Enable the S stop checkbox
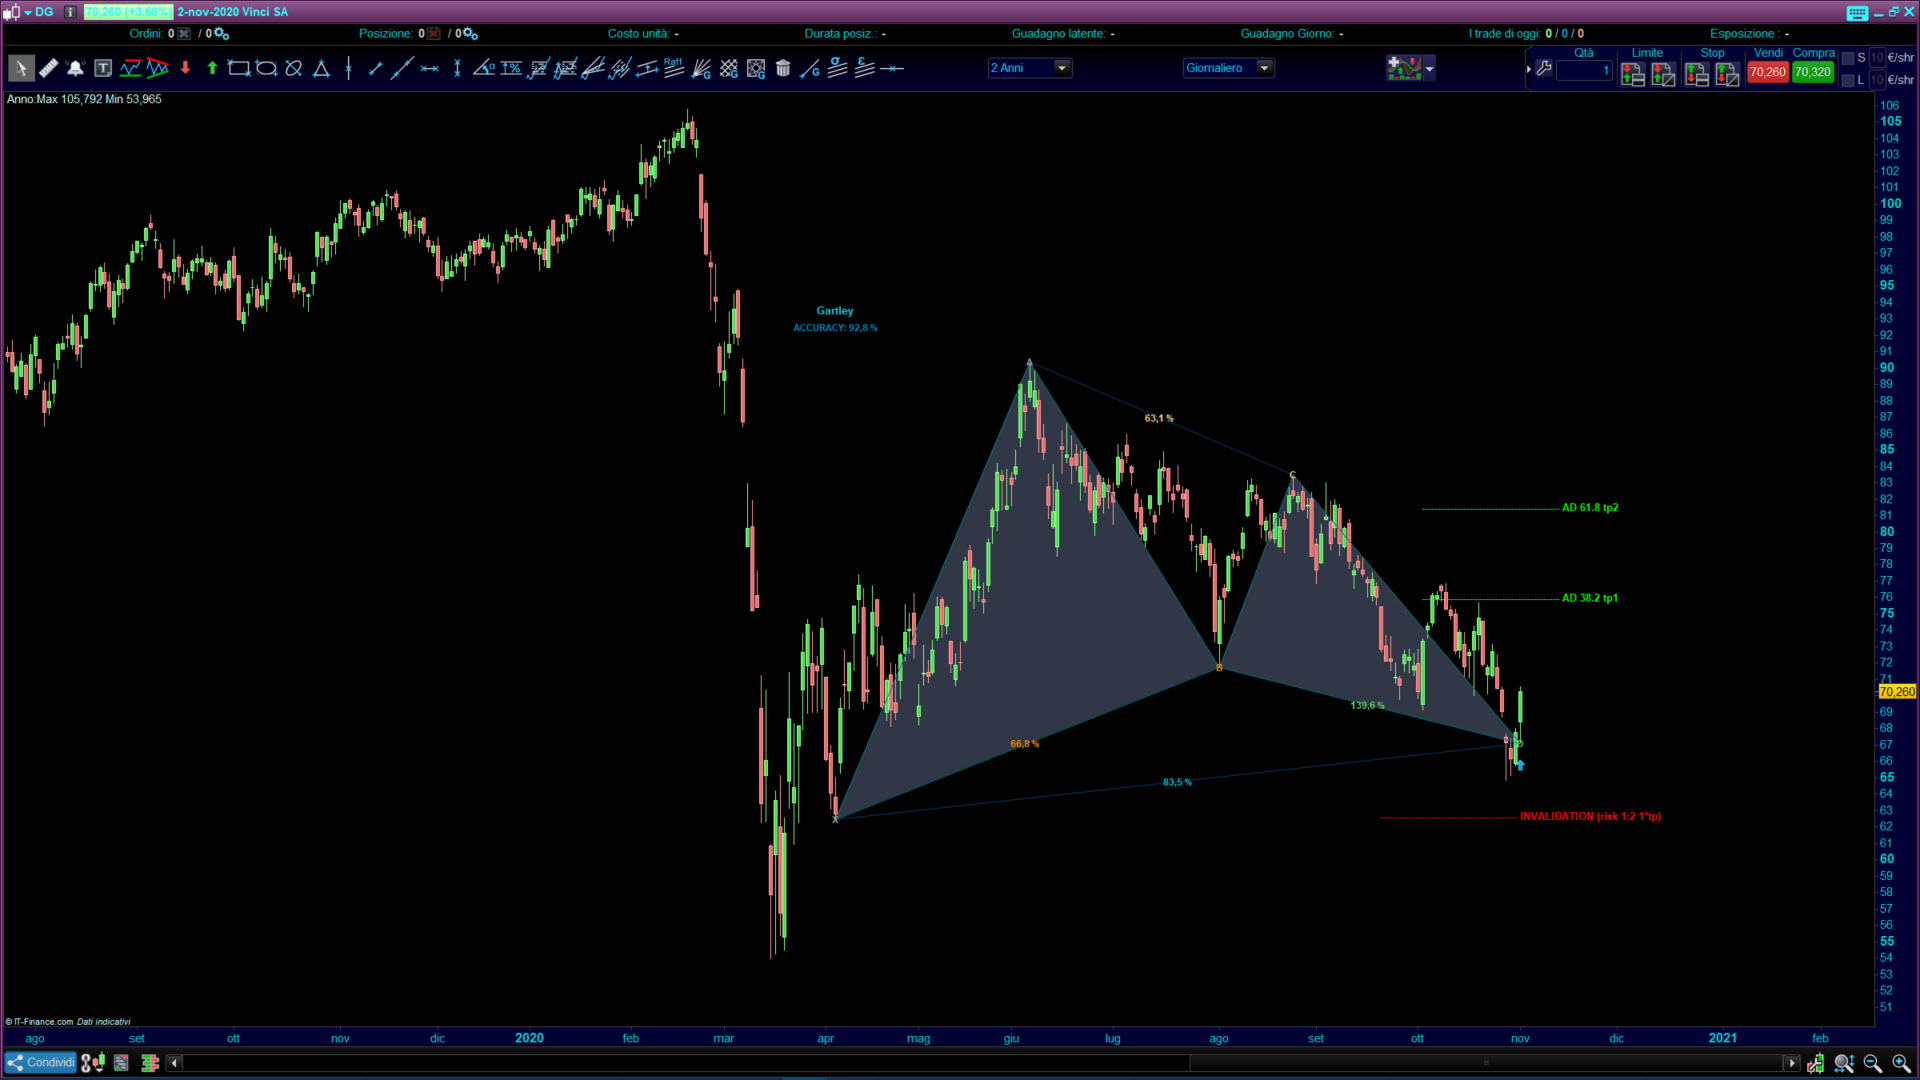The image size is (1920, 1080). click(x=1848, y=58)
